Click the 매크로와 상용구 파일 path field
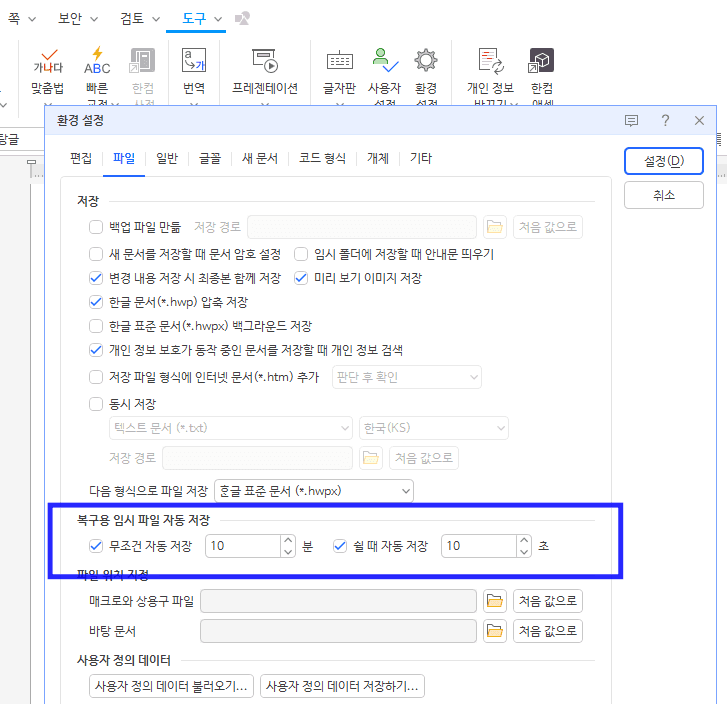This screenshot has width=727, height=704. click(338, 602)
